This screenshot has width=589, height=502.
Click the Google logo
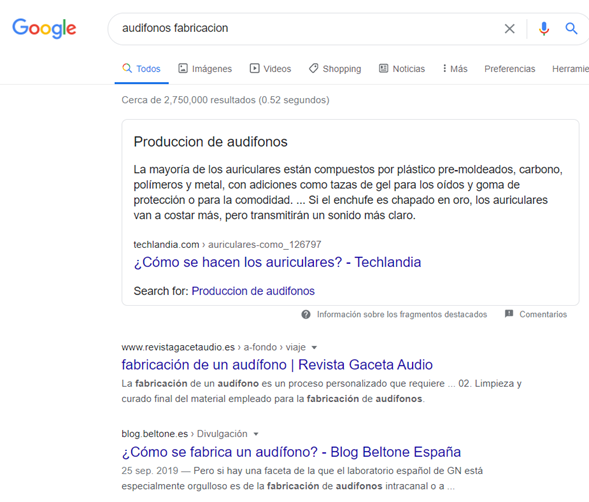point(44,28)
